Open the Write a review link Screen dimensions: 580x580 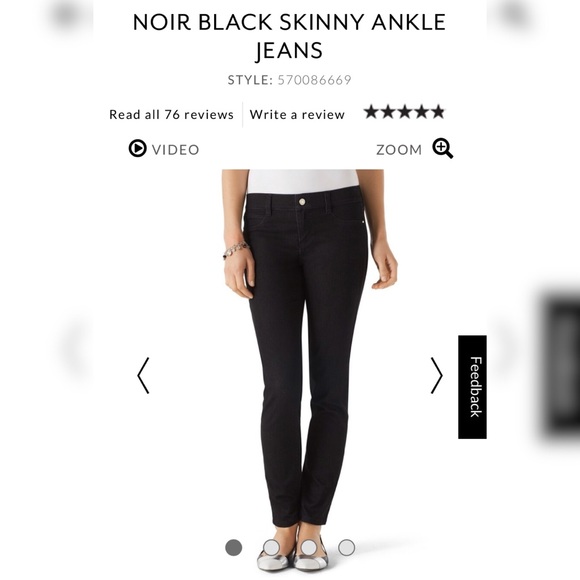pos(297,115)
